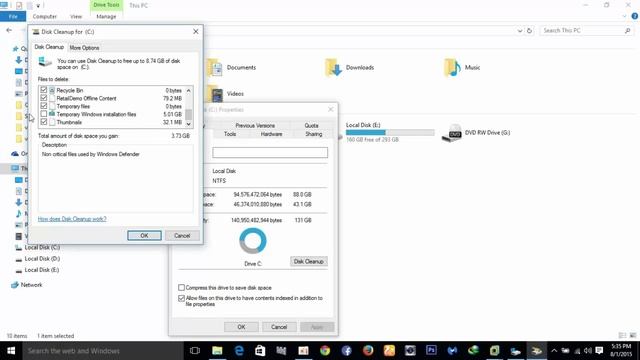Click the Help question mark icon

(x=635, y=16)
